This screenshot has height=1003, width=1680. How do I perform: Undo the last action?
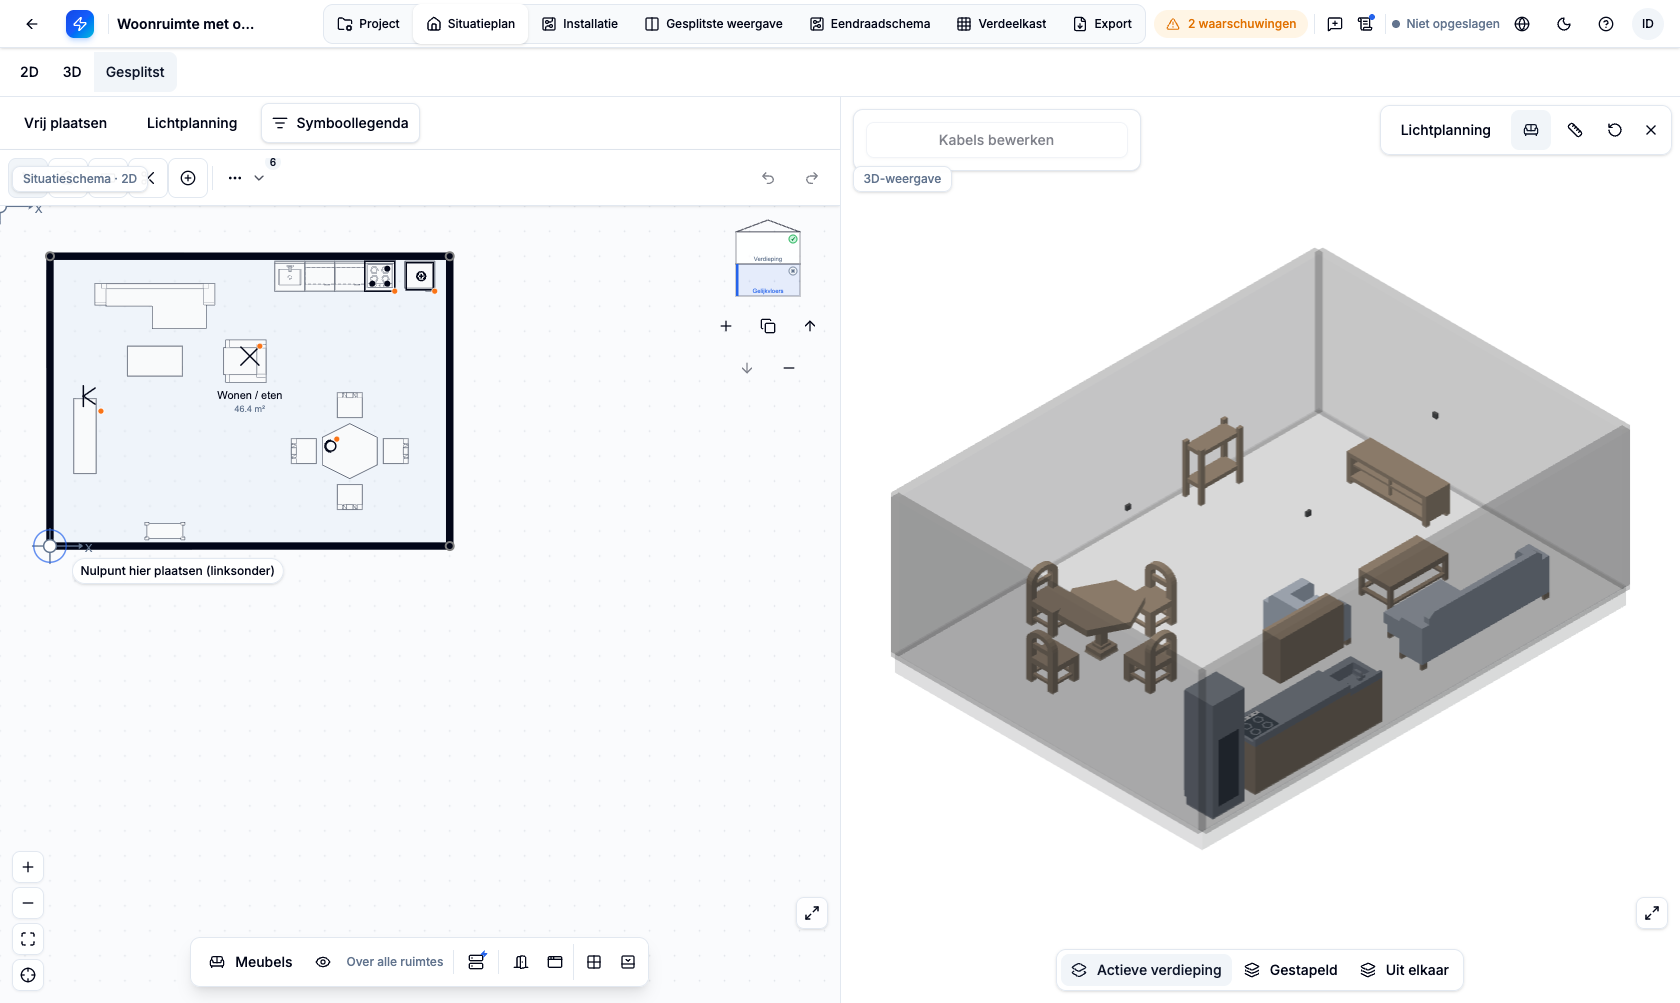[x=768, y=178]
